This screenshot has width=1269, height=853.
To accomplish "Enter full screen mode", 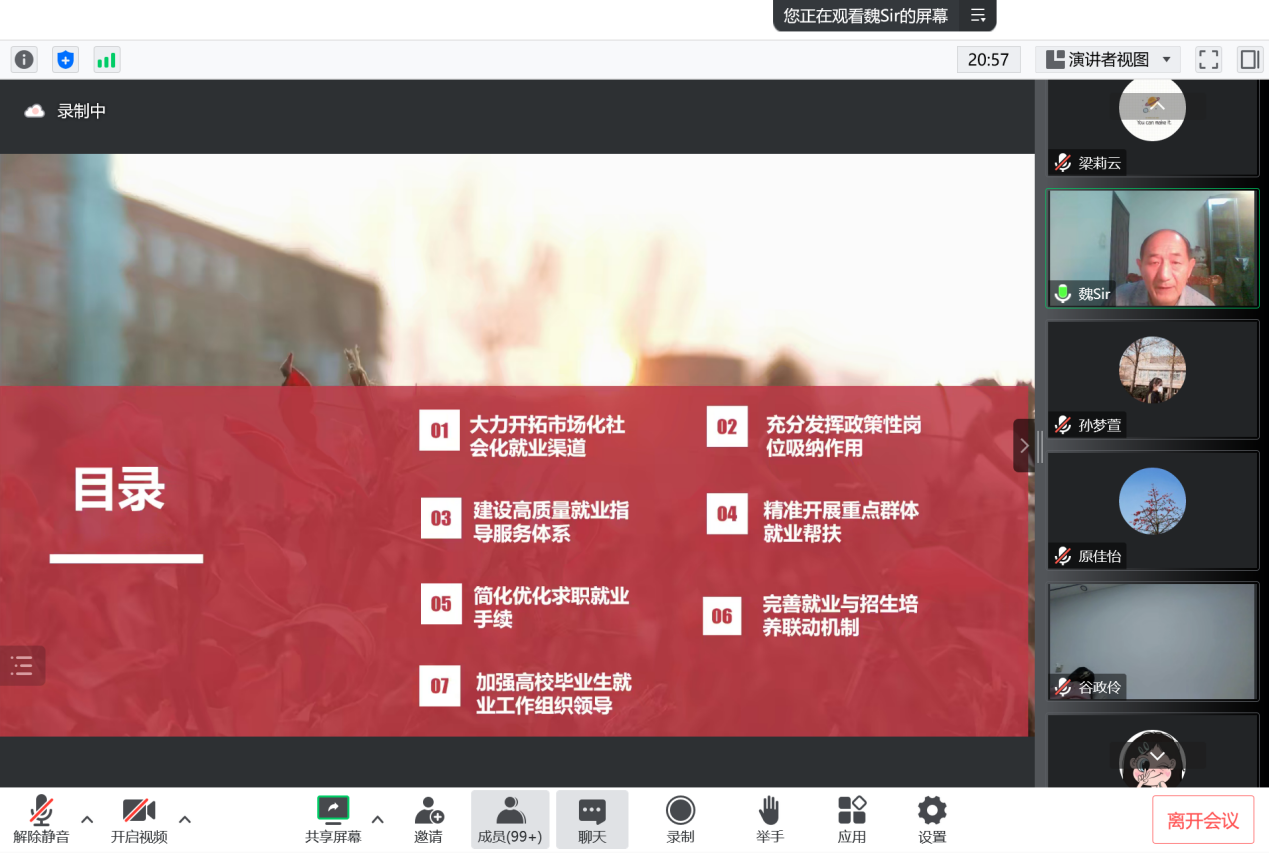I will (x=1209, y=59).
